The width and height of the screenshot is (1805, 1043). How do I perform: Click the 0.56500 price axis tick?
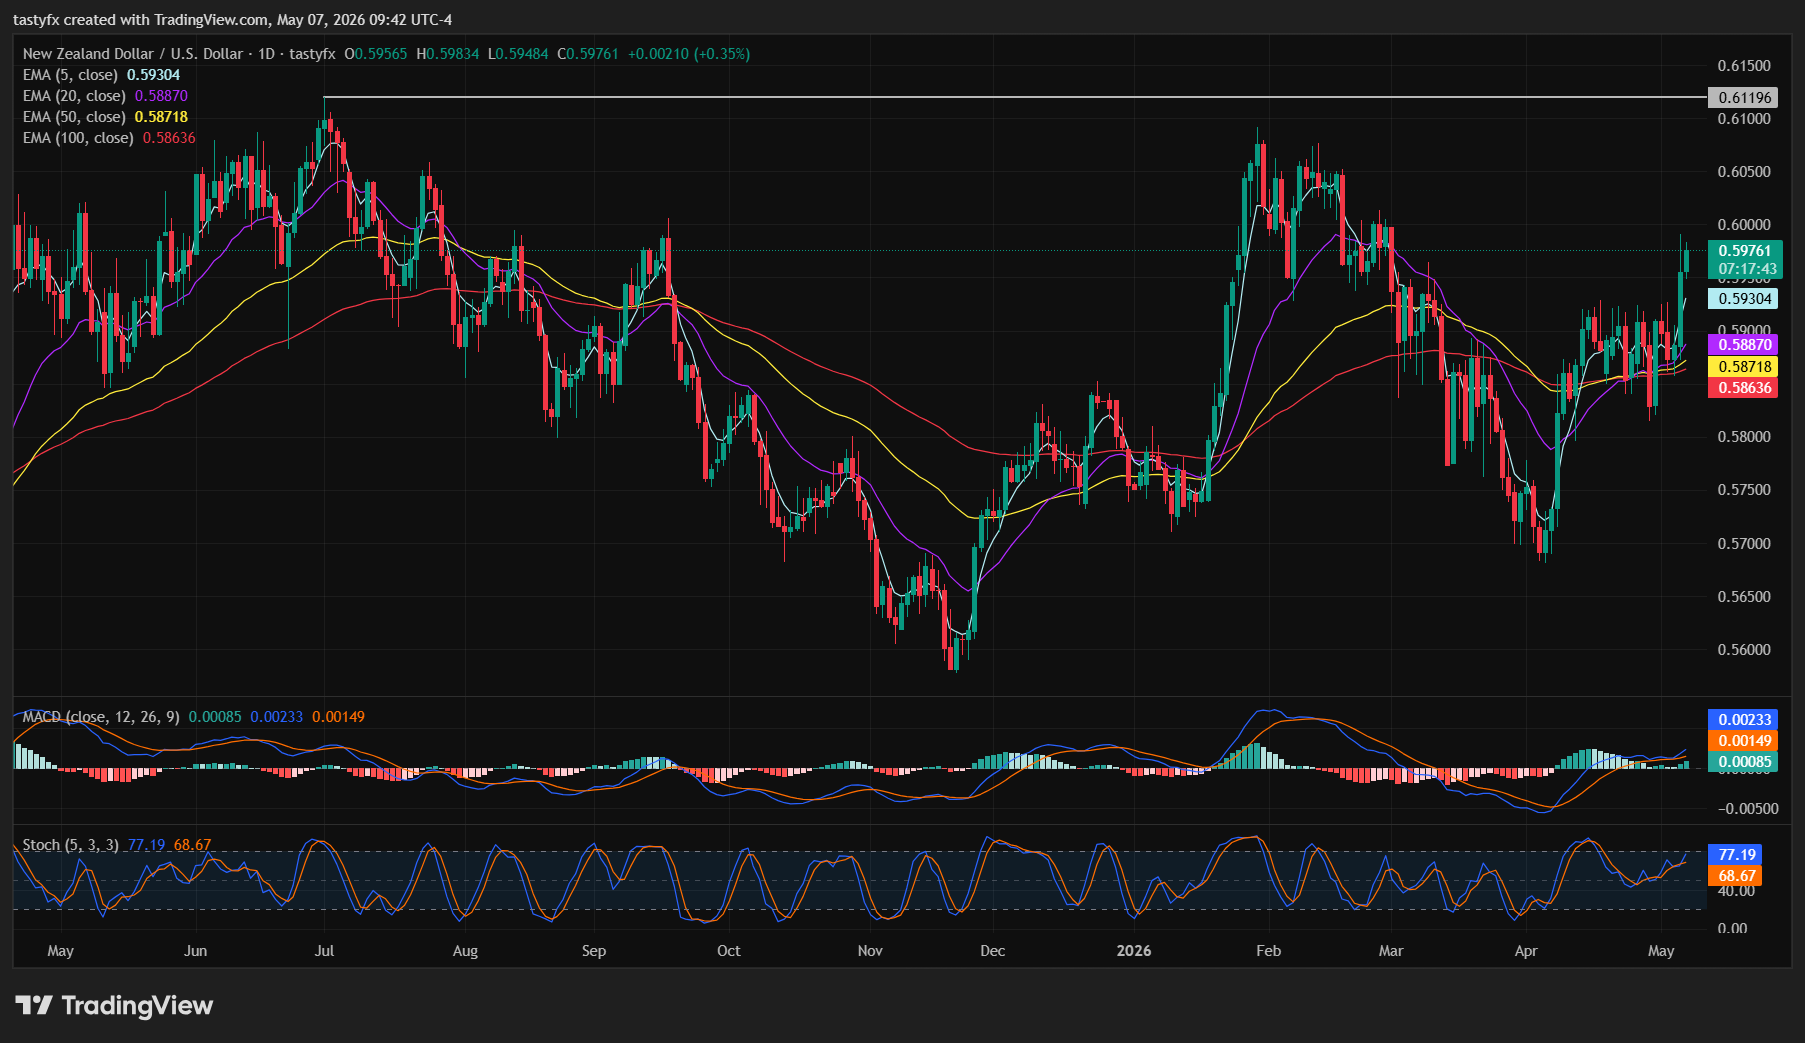(x=1744, y=597)
